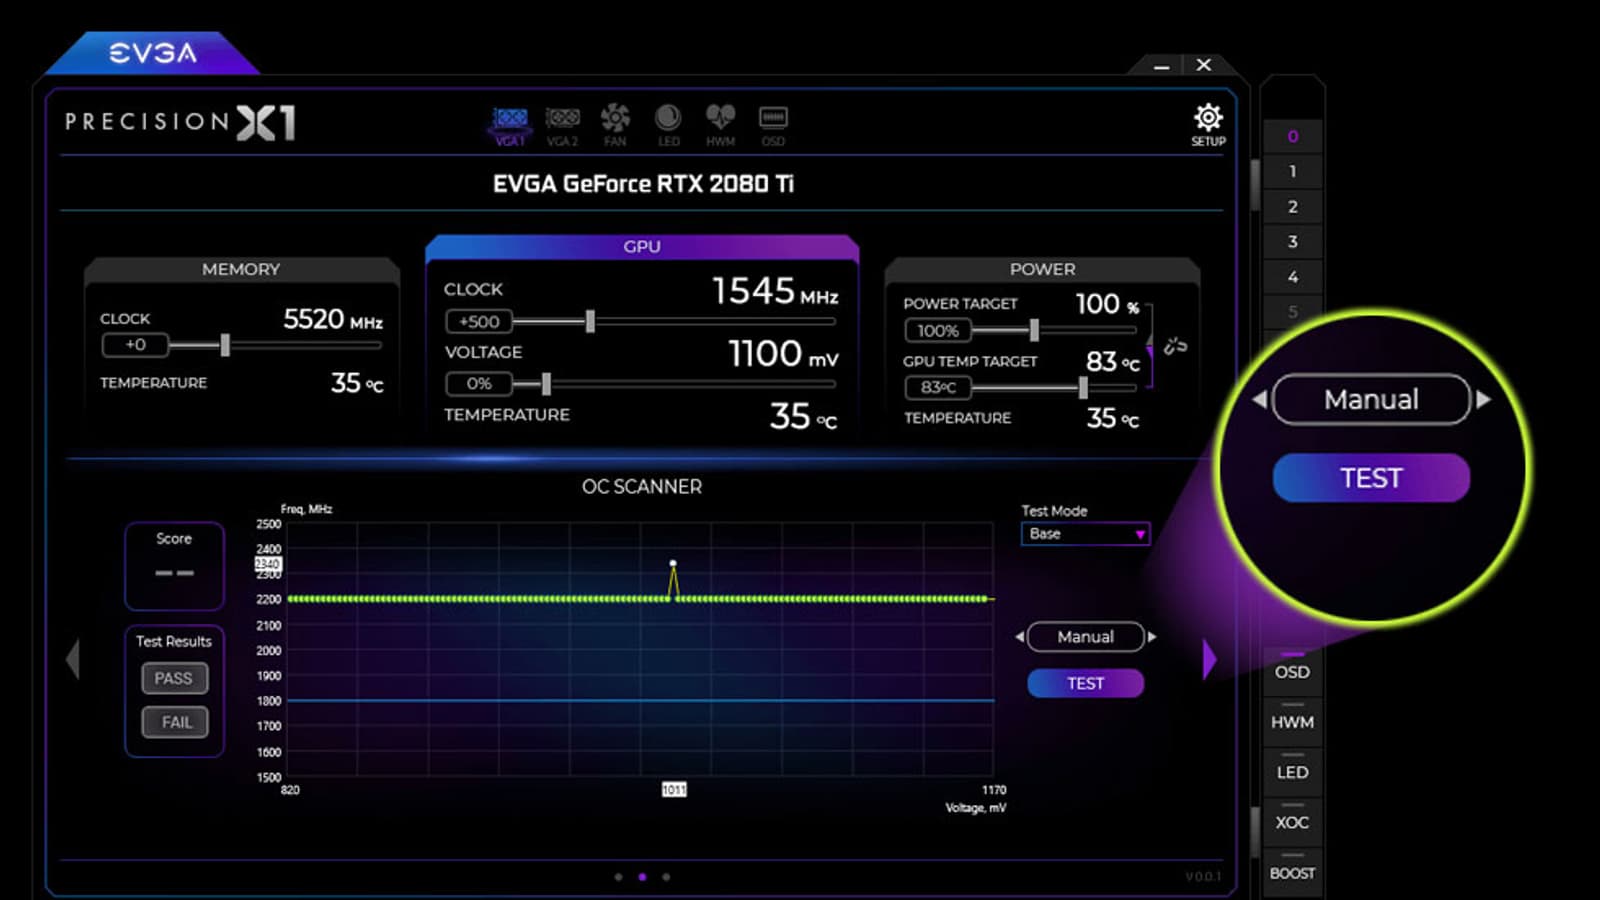Go to the first page indicator dot
Image resolution: width=1600 pixels, height=900 pixels.
(x=618, y=877)
